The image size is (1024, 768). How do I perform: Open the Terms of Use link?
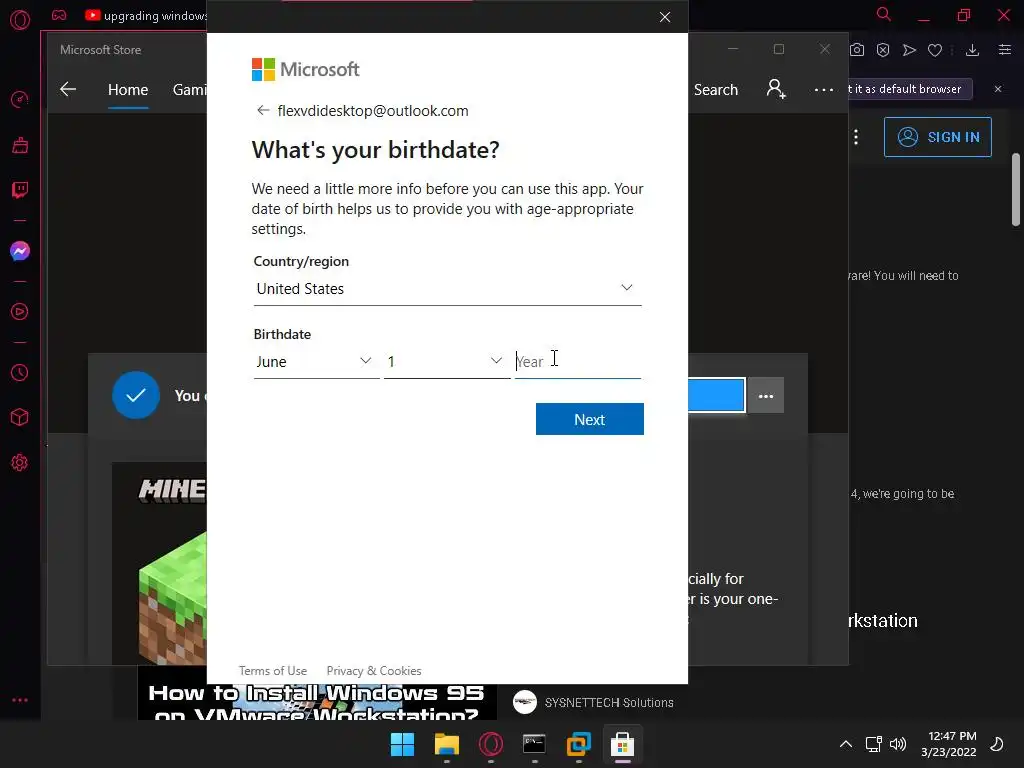[x=272, y=671]
